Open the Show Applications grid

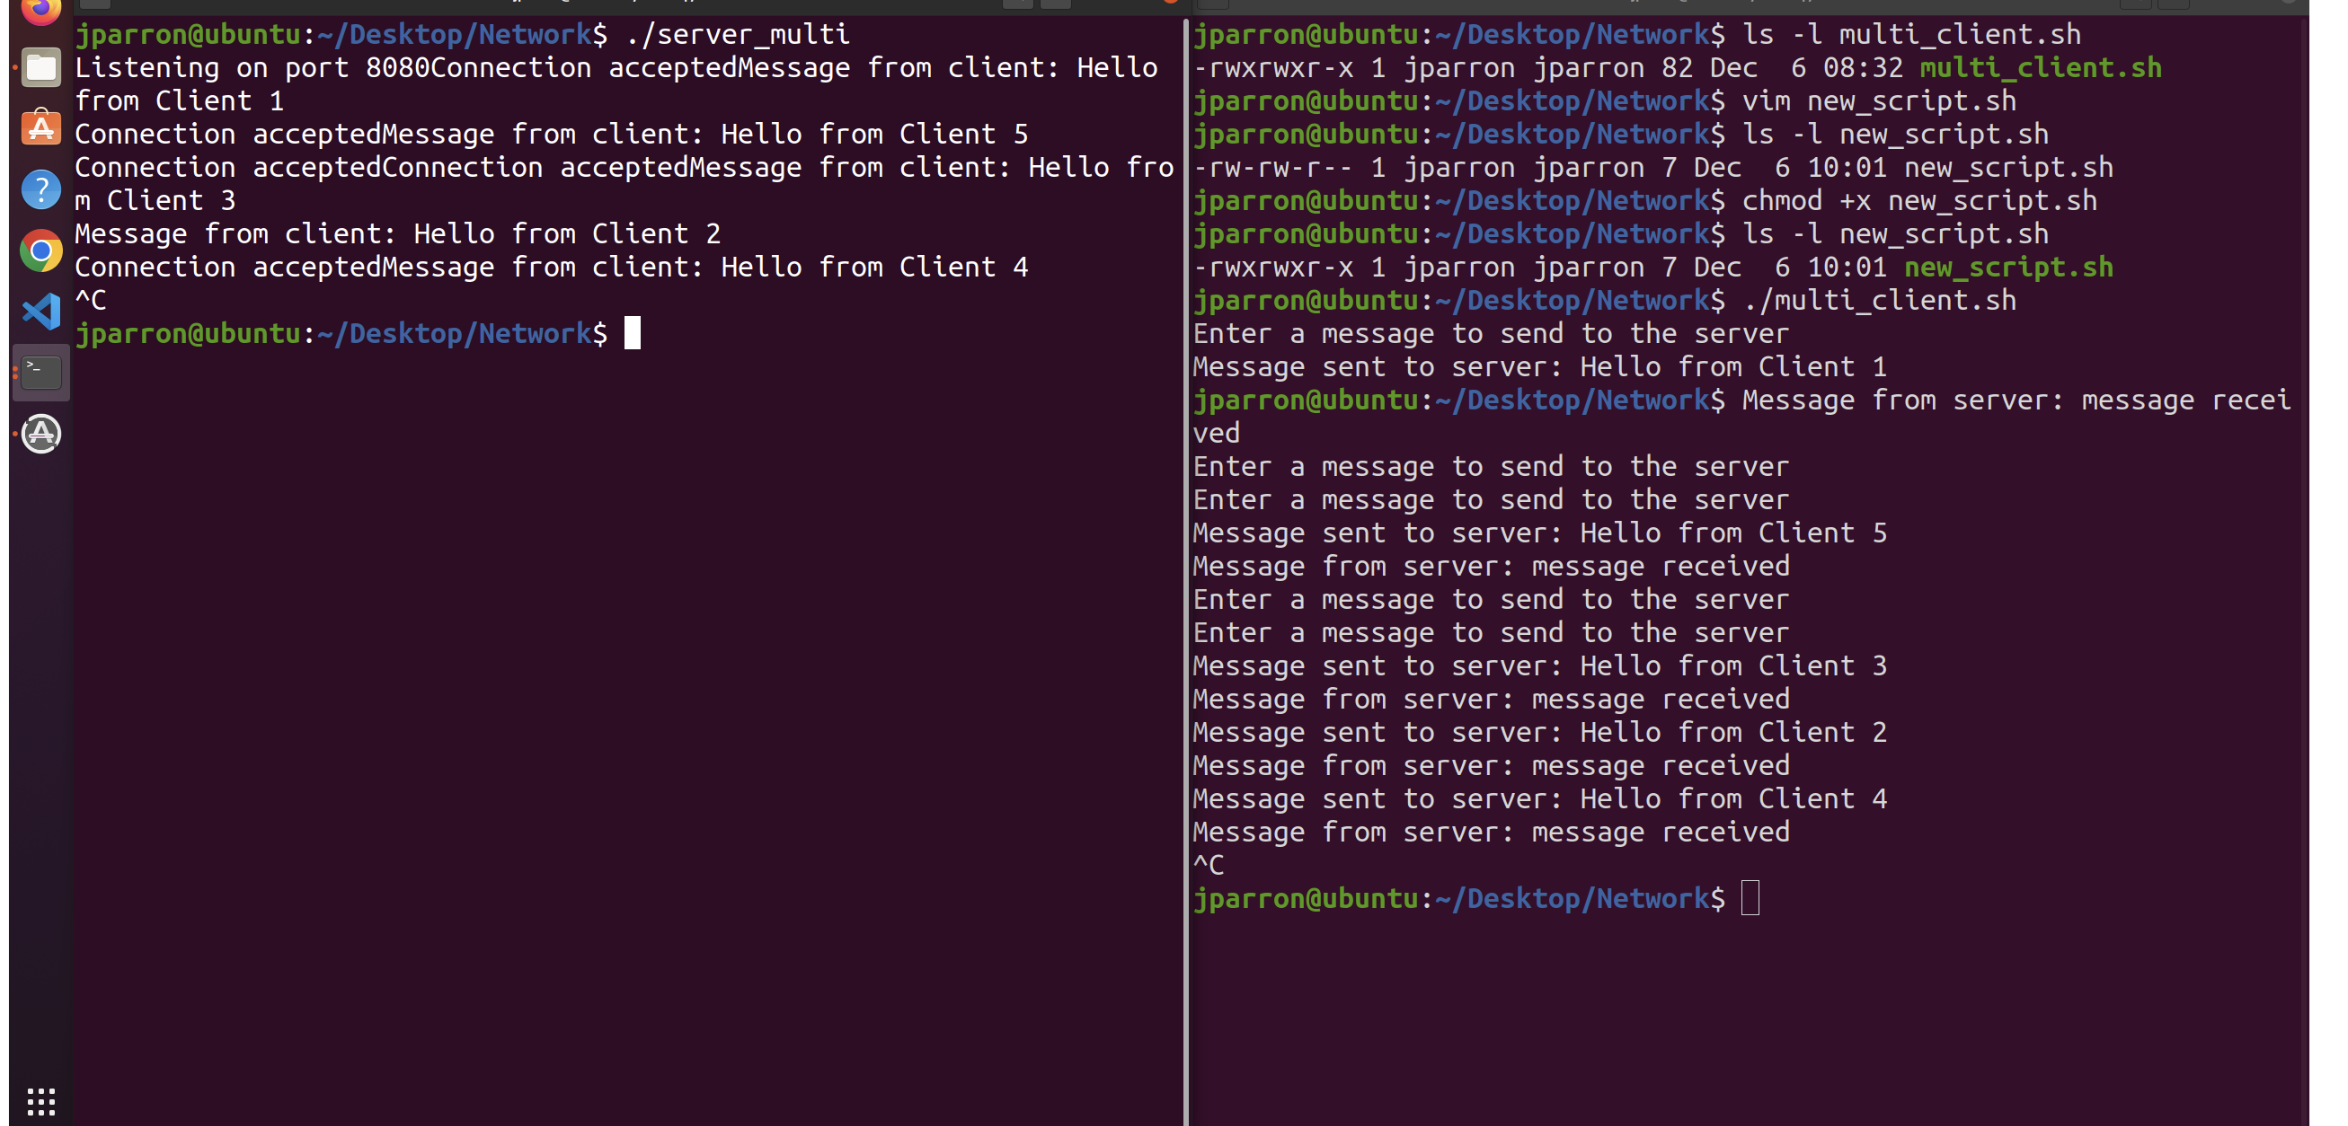point(40,1100)
